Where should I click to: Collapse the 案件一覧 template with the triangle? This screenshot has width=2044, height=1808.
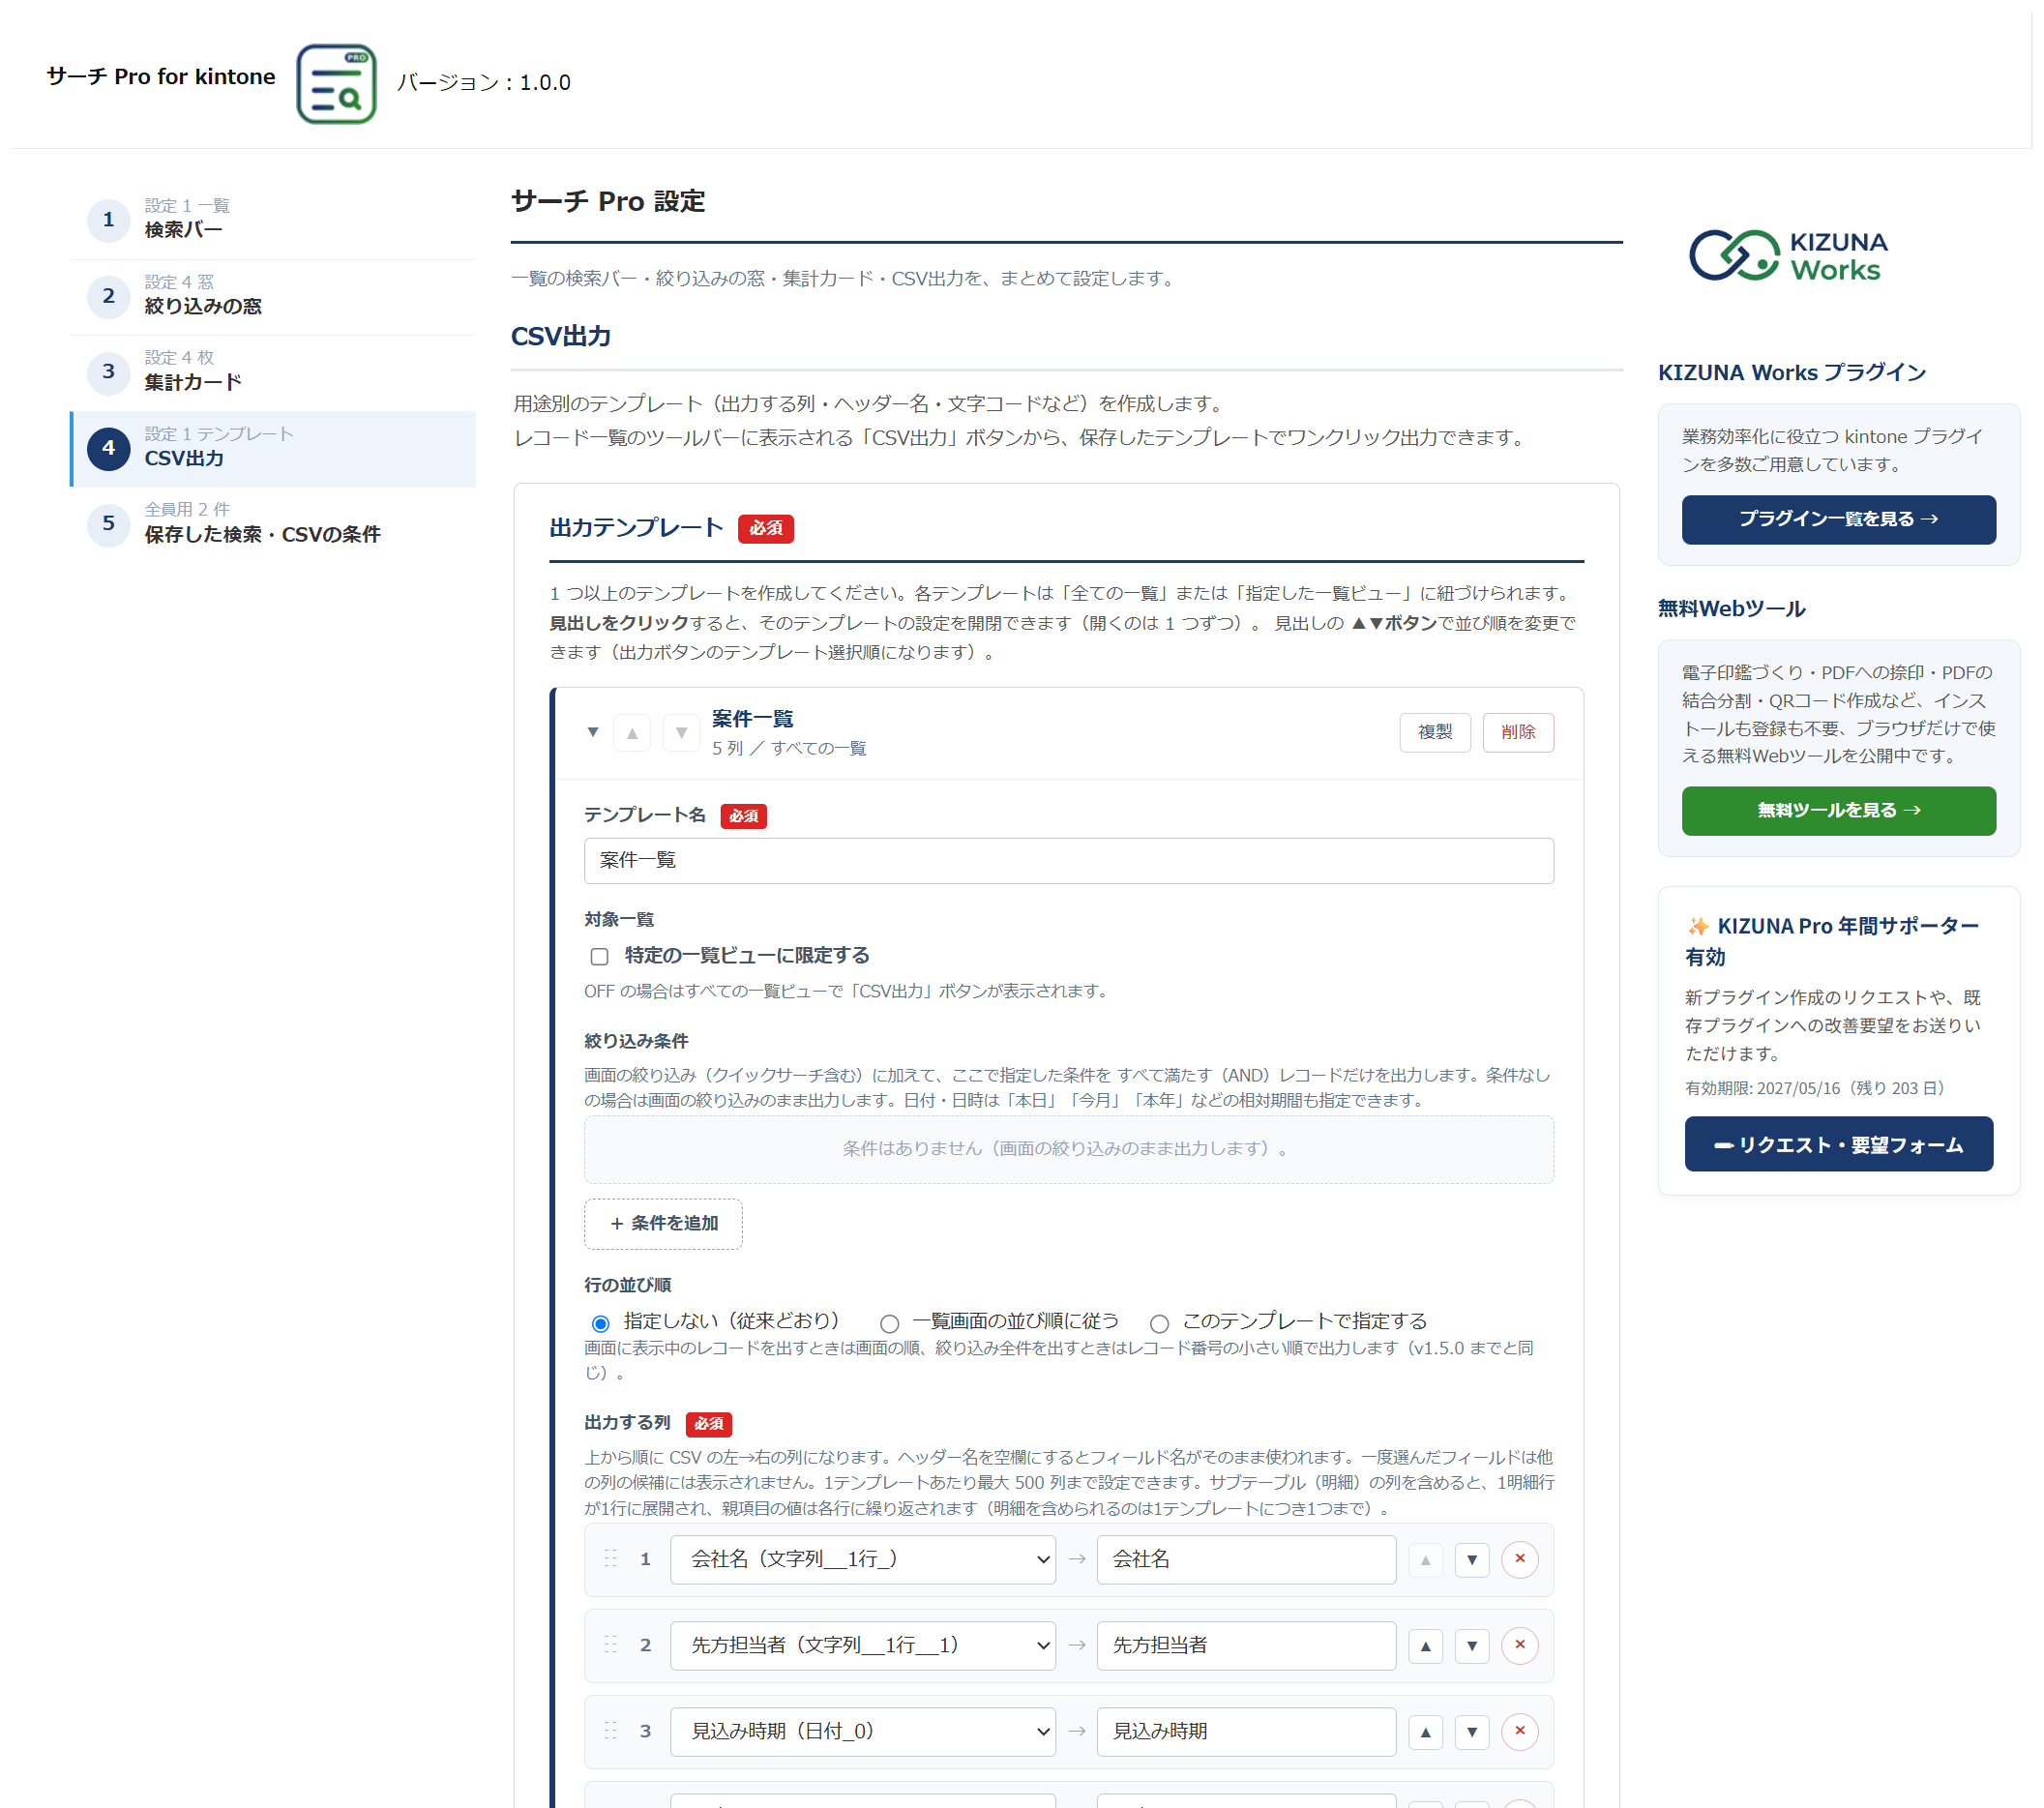coord(593,732)
